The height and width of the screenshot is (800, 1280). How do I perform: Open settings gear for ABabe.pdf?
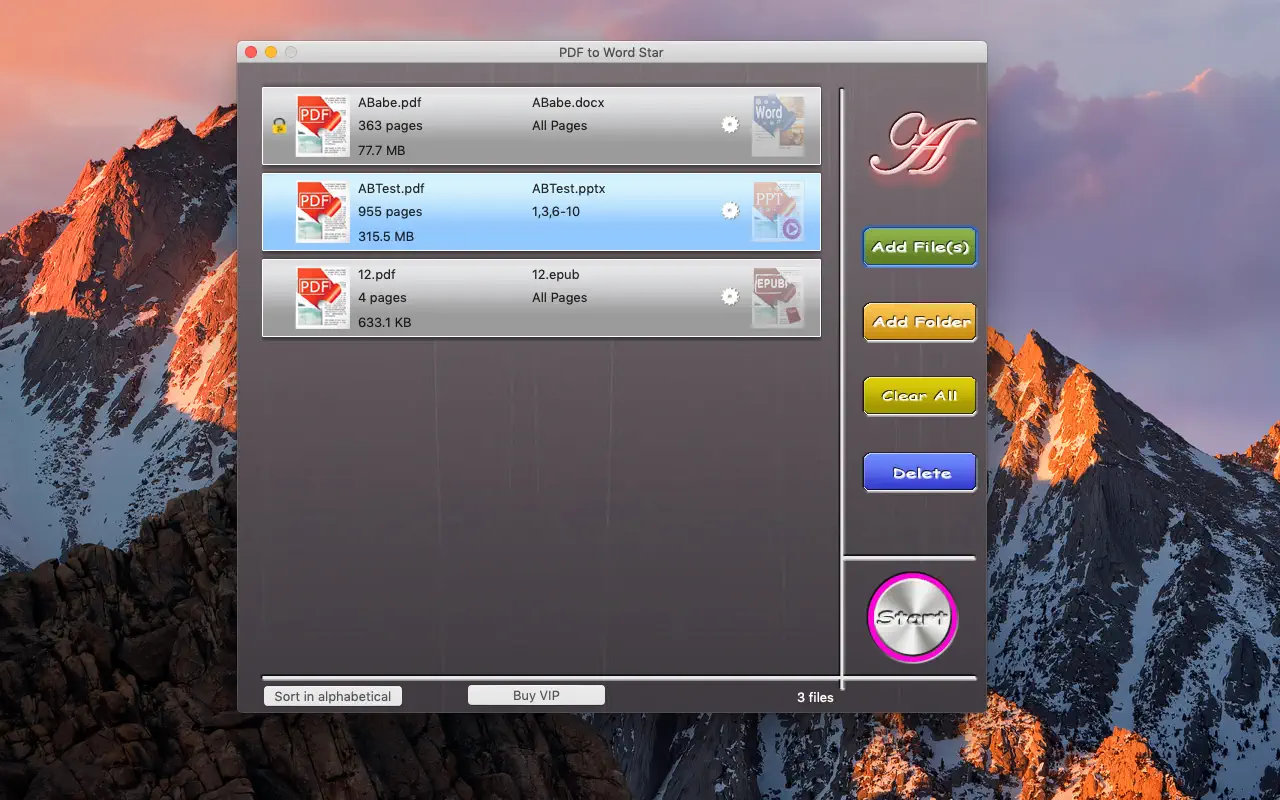click(730, 125)
